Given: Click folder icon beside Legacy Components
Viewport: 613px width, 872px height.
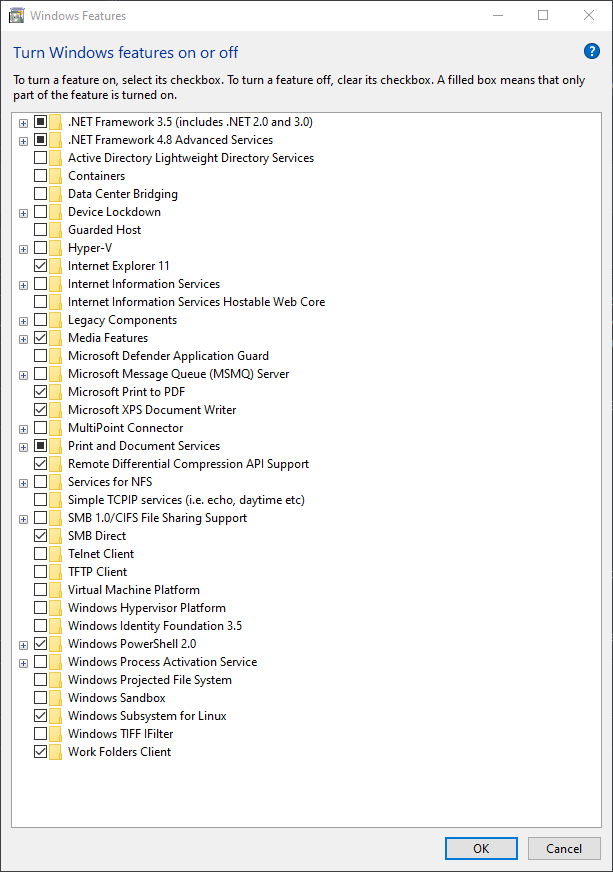Looking at the screenshot, I should tap(55, 320).
